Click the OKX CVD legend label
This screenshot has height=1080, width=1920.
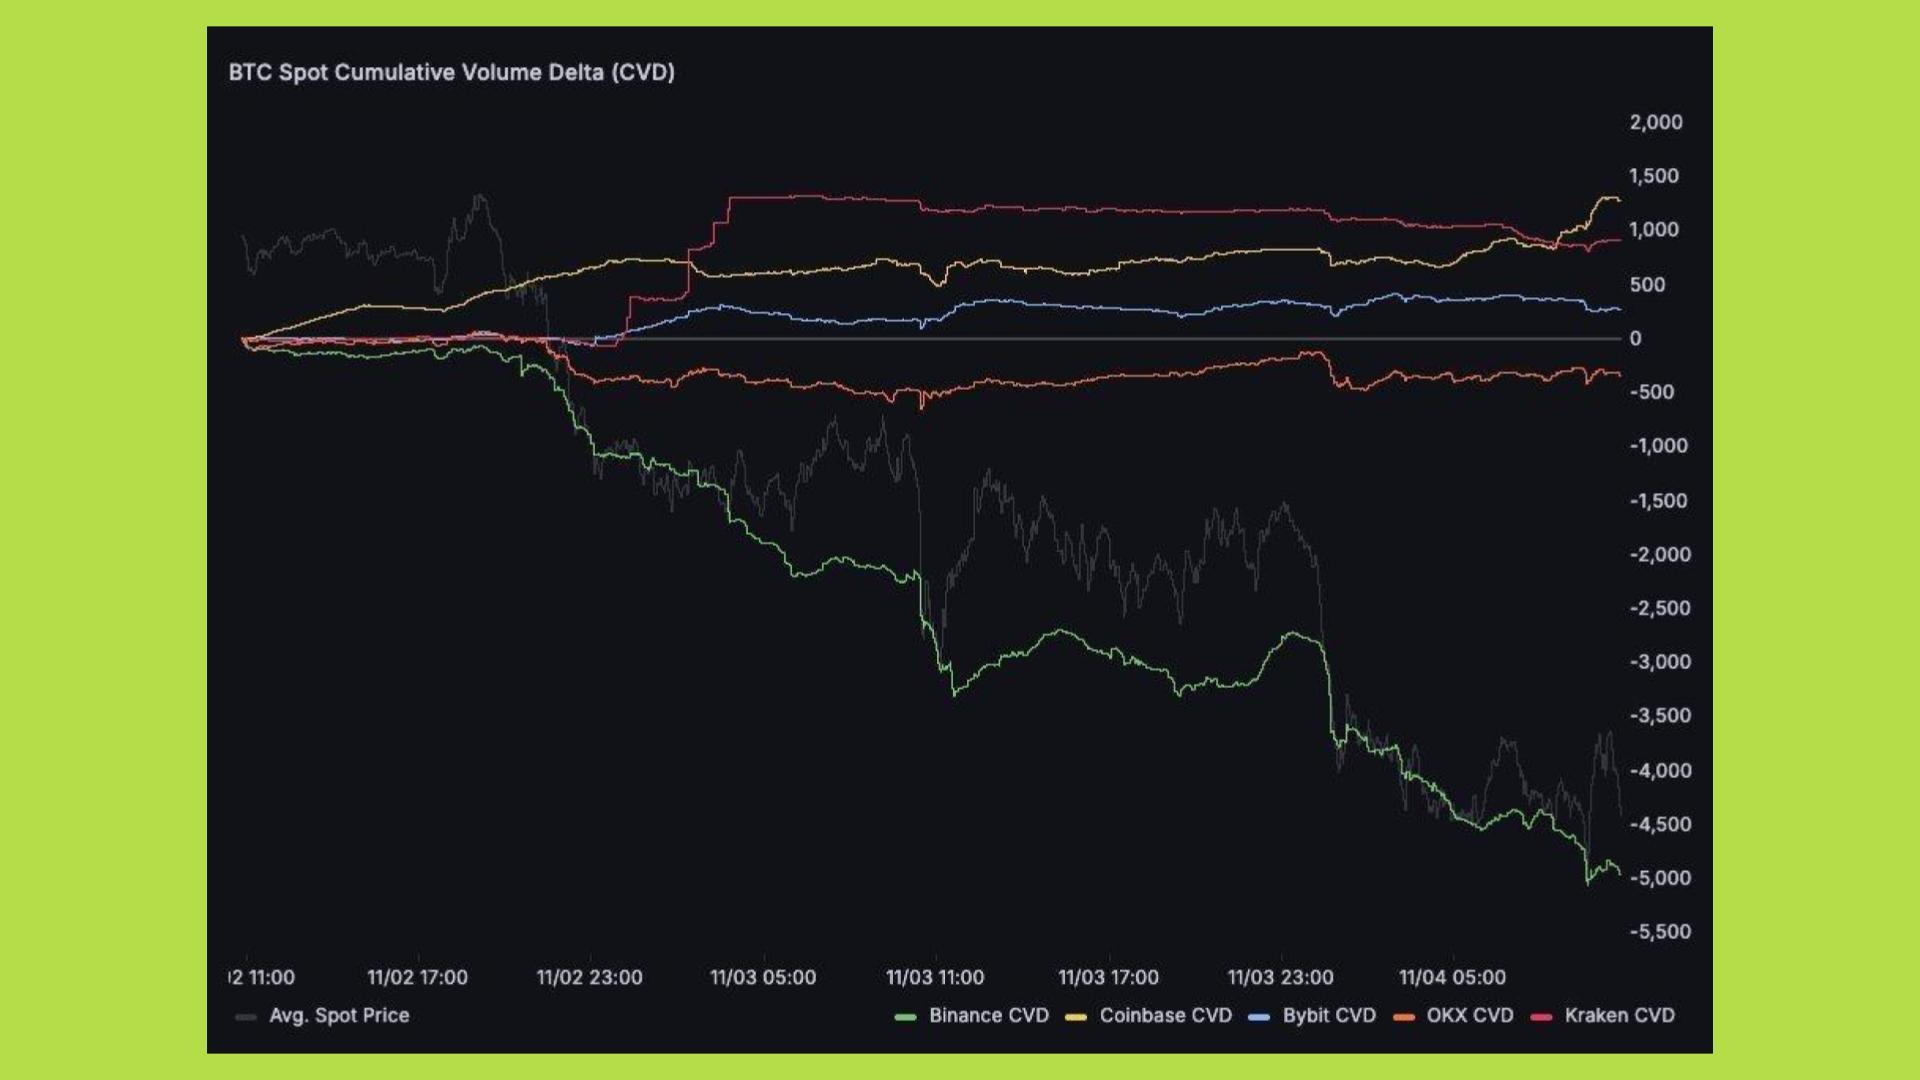click(1469, 1015)
